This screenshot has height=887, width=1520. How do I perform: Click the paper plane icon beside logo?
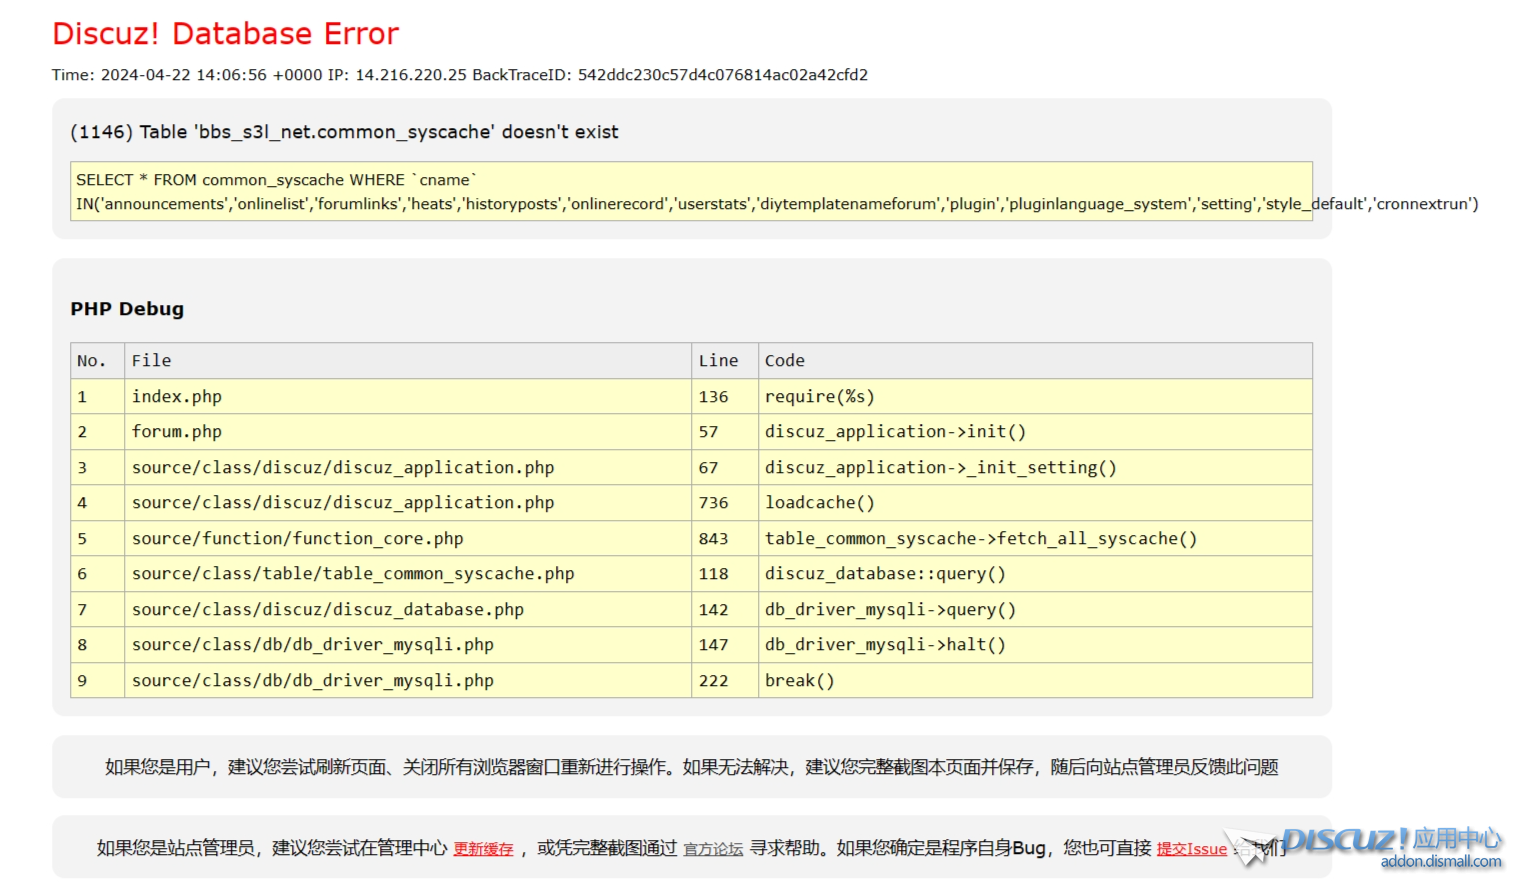(x=1249, y=847)
